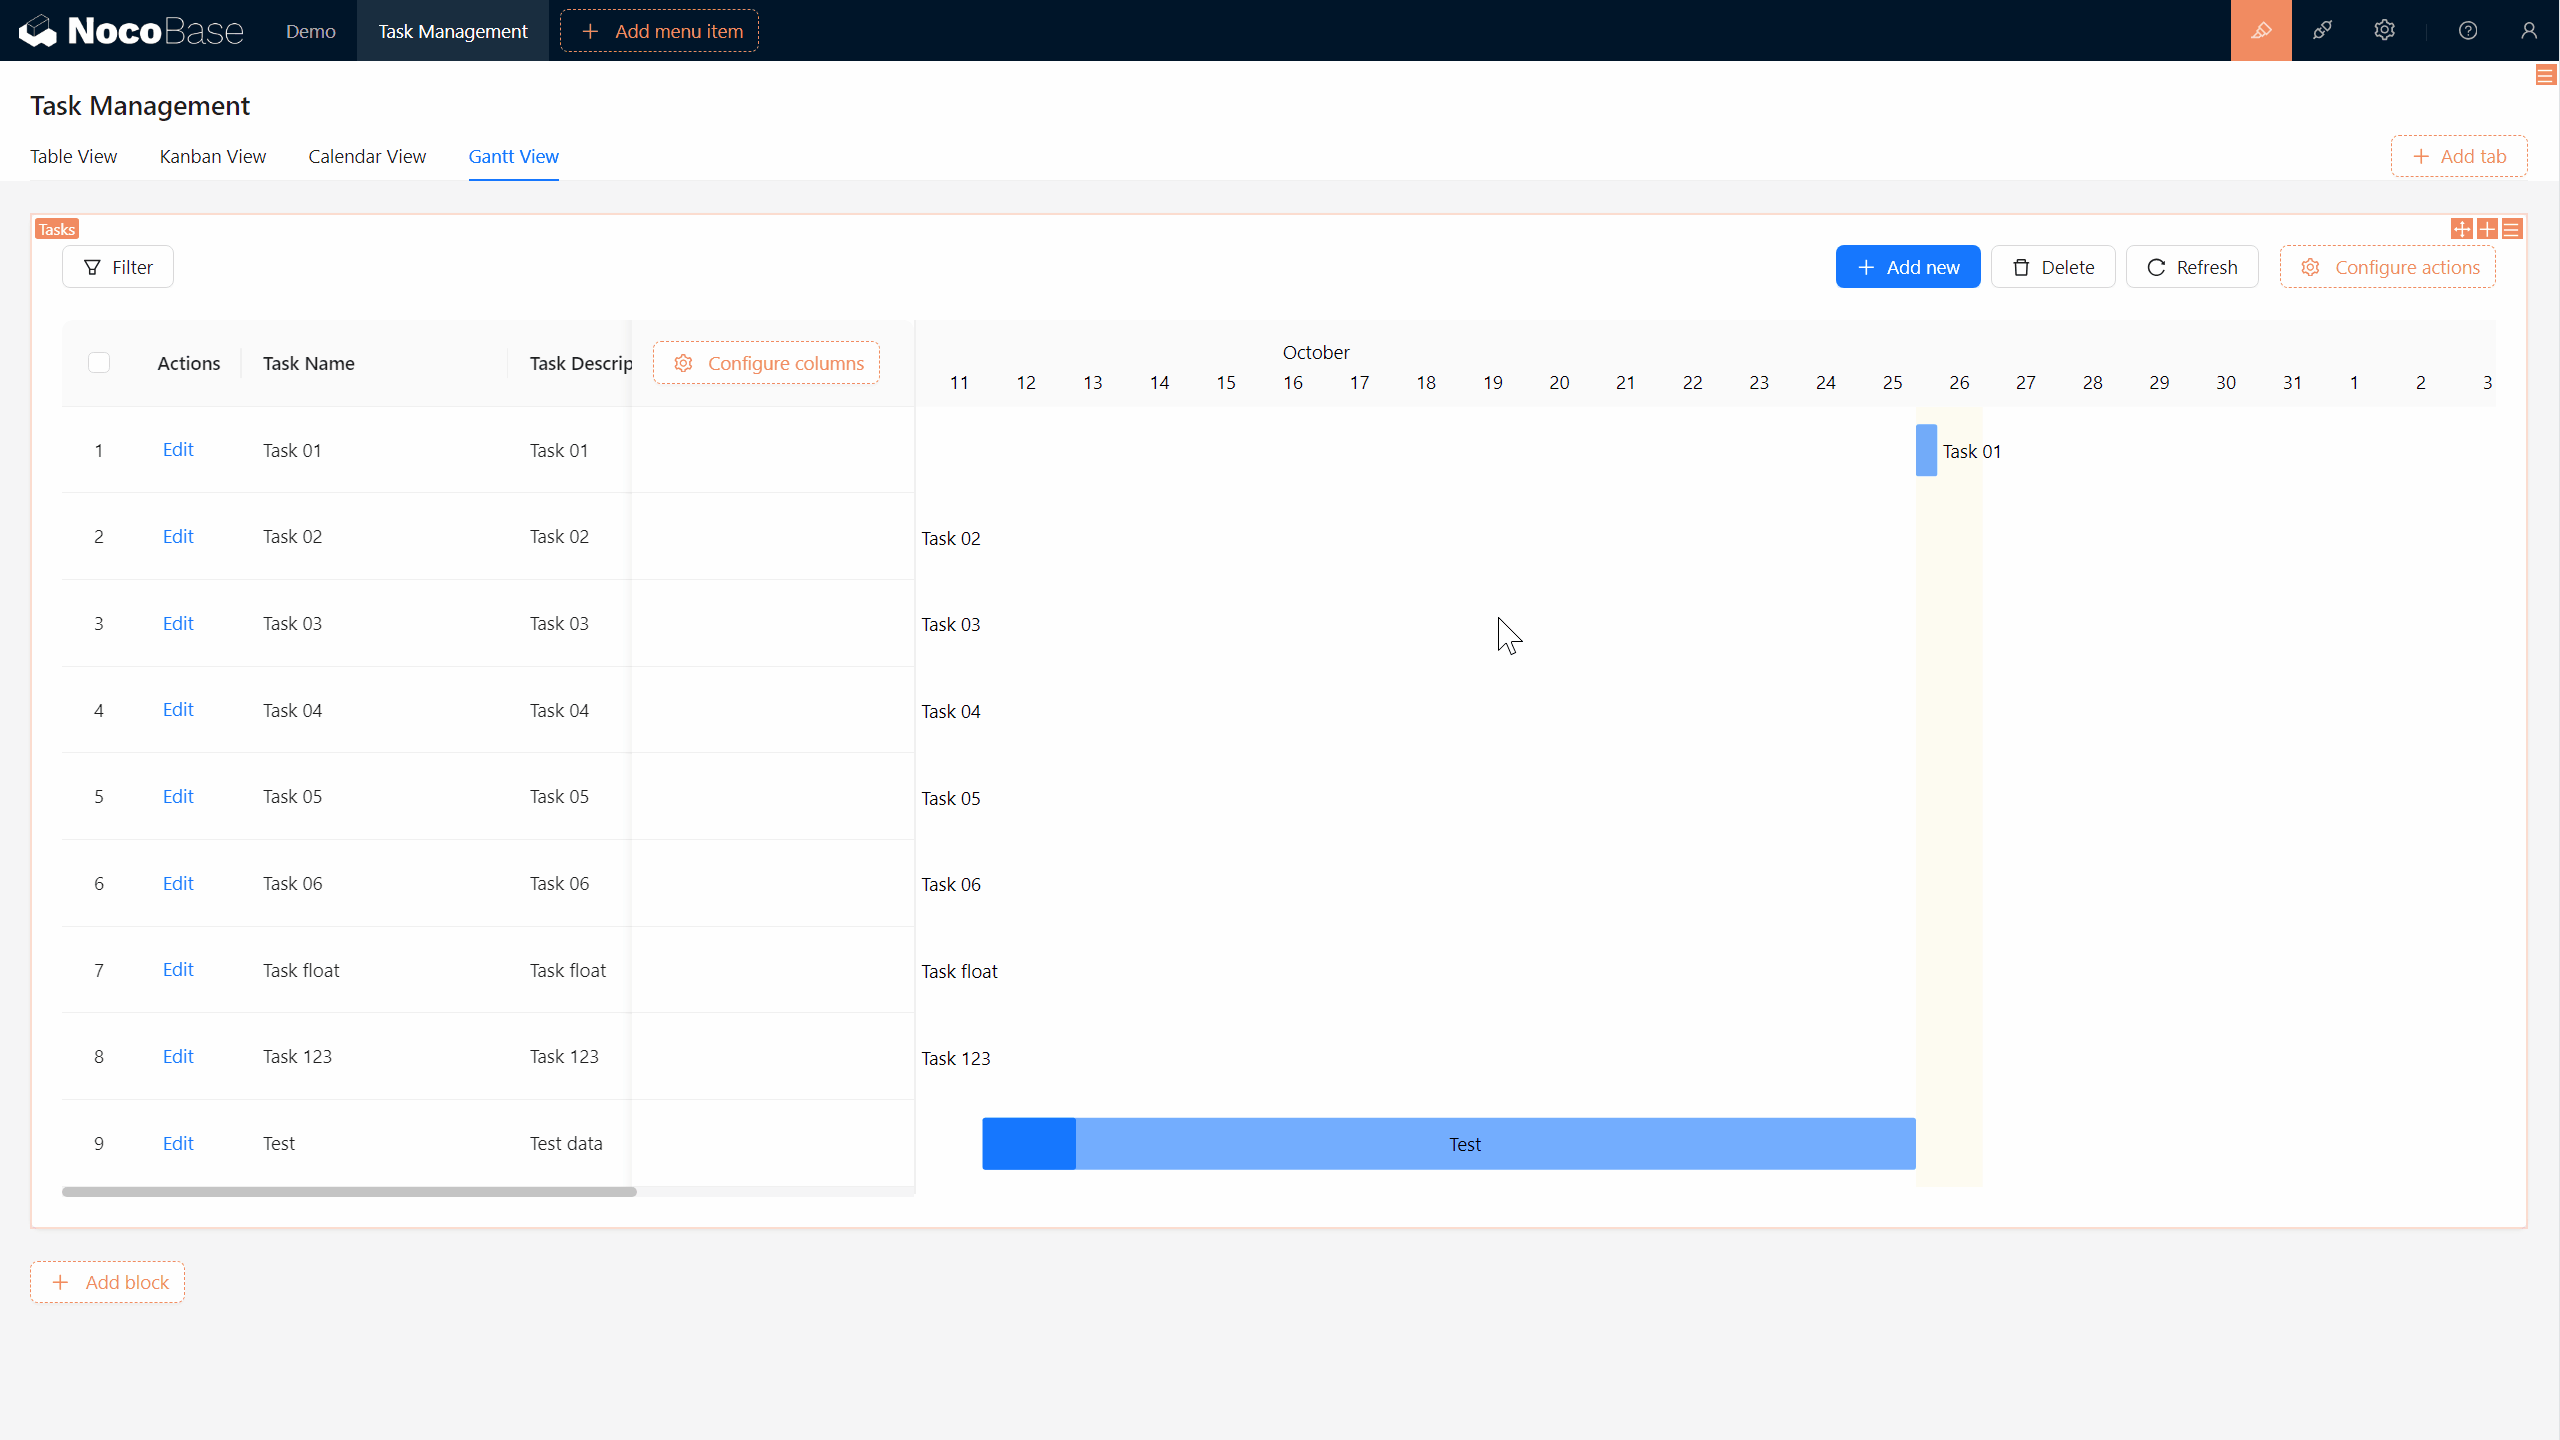Tick the select-all header checkbox

click(x=99, y=363)
